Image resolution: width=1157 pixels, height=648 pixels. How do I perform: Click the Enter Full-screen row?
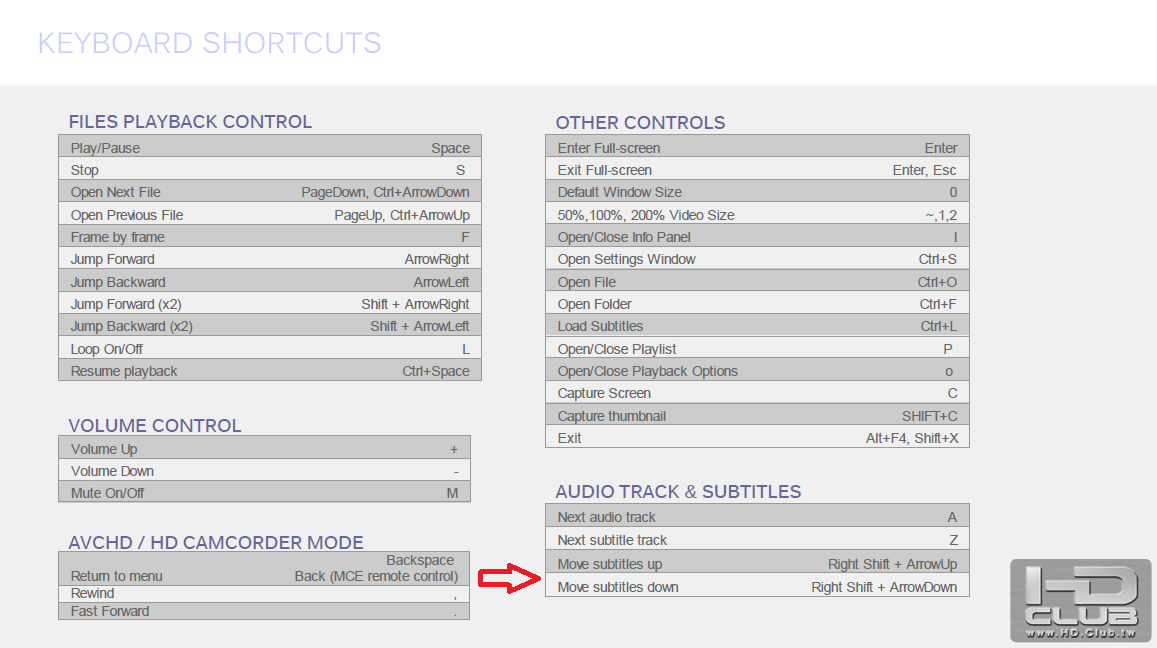pyautogui.click(x=757, y=148)
